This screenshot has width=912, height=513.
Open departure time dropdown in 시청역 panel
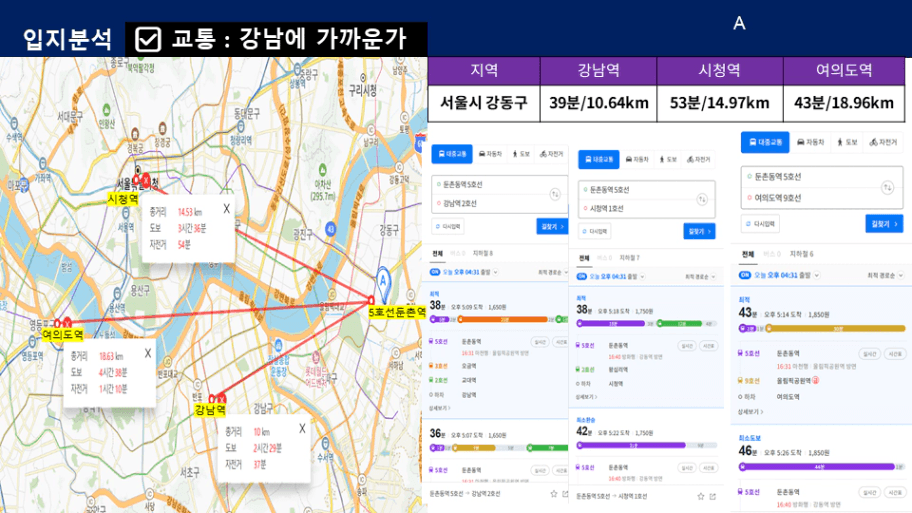coord(642,276)
